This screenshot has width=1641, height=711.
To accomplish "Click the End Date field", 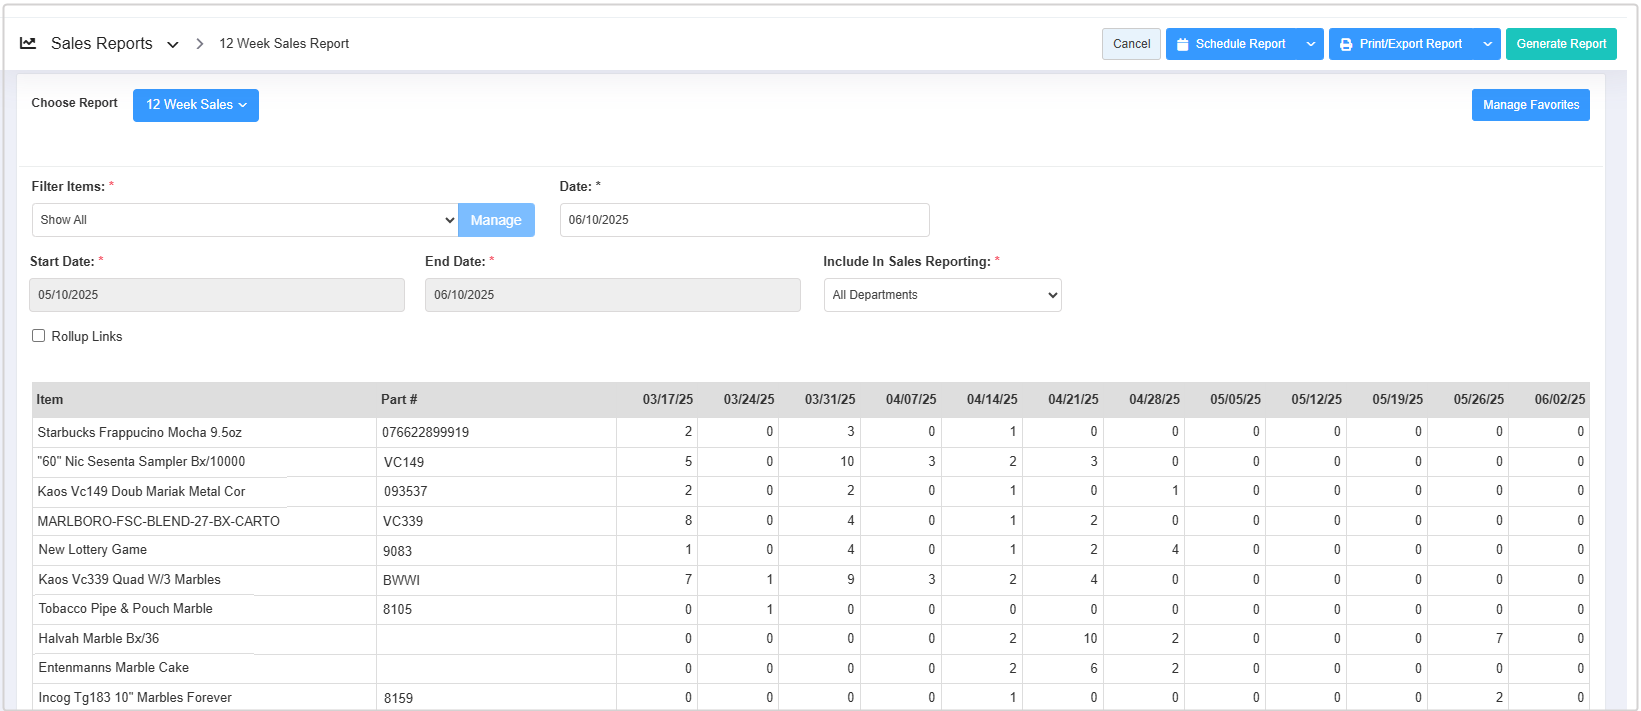I will [x=612, y=295].
